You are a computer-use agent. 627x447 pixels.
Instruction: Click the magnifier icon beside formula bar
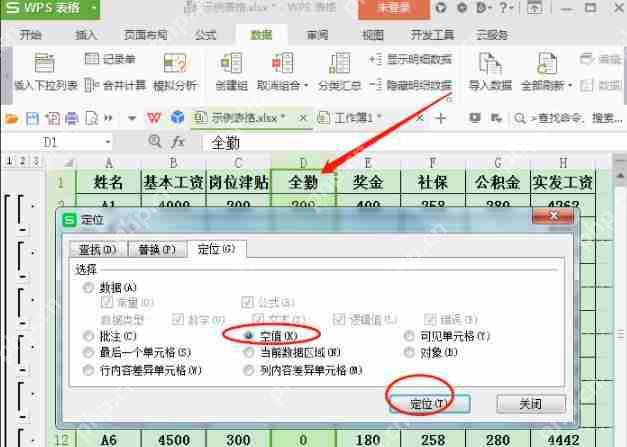[155, 141]
